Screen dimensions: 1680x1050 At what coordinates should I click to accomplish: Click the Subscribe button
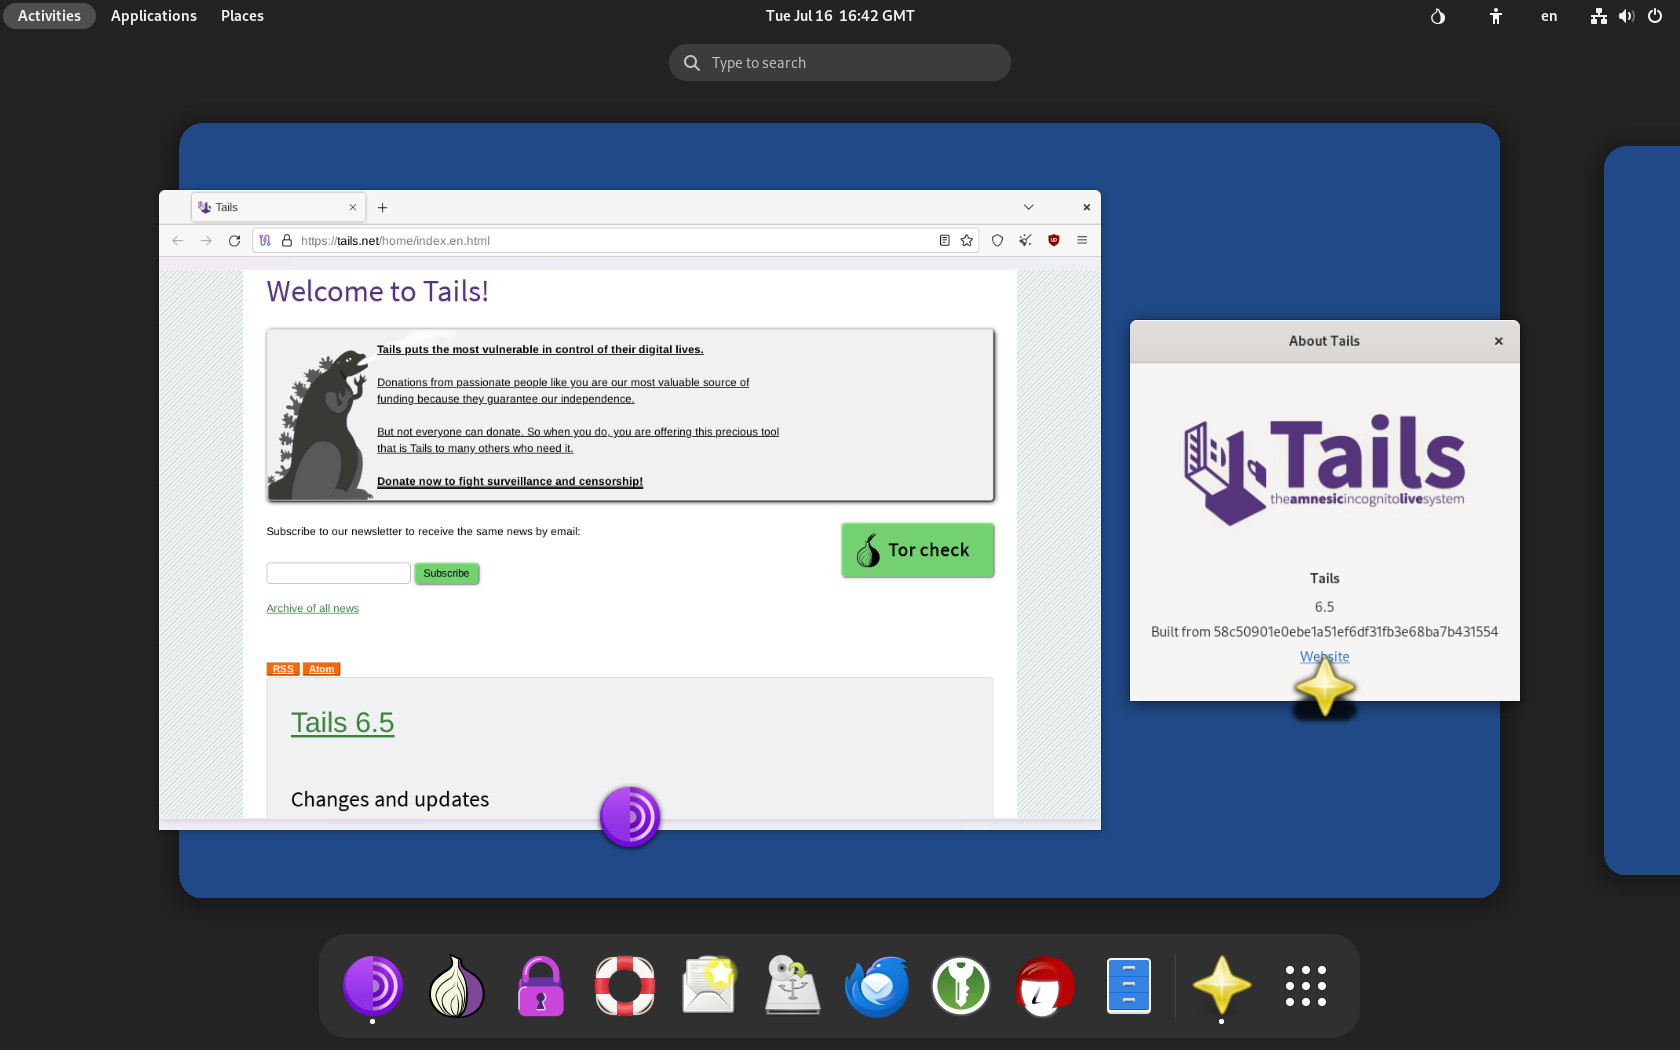(x=446, y=574)
